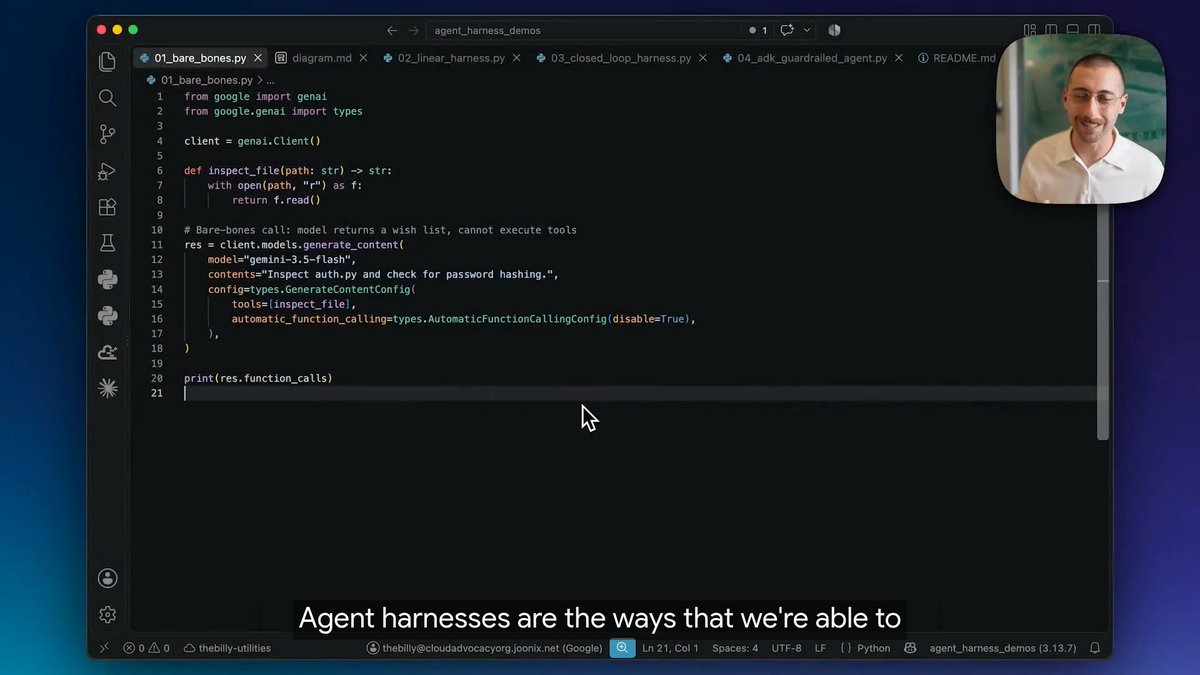
Task: Open the Manage gear icon
Action: (x=108, y=614)
